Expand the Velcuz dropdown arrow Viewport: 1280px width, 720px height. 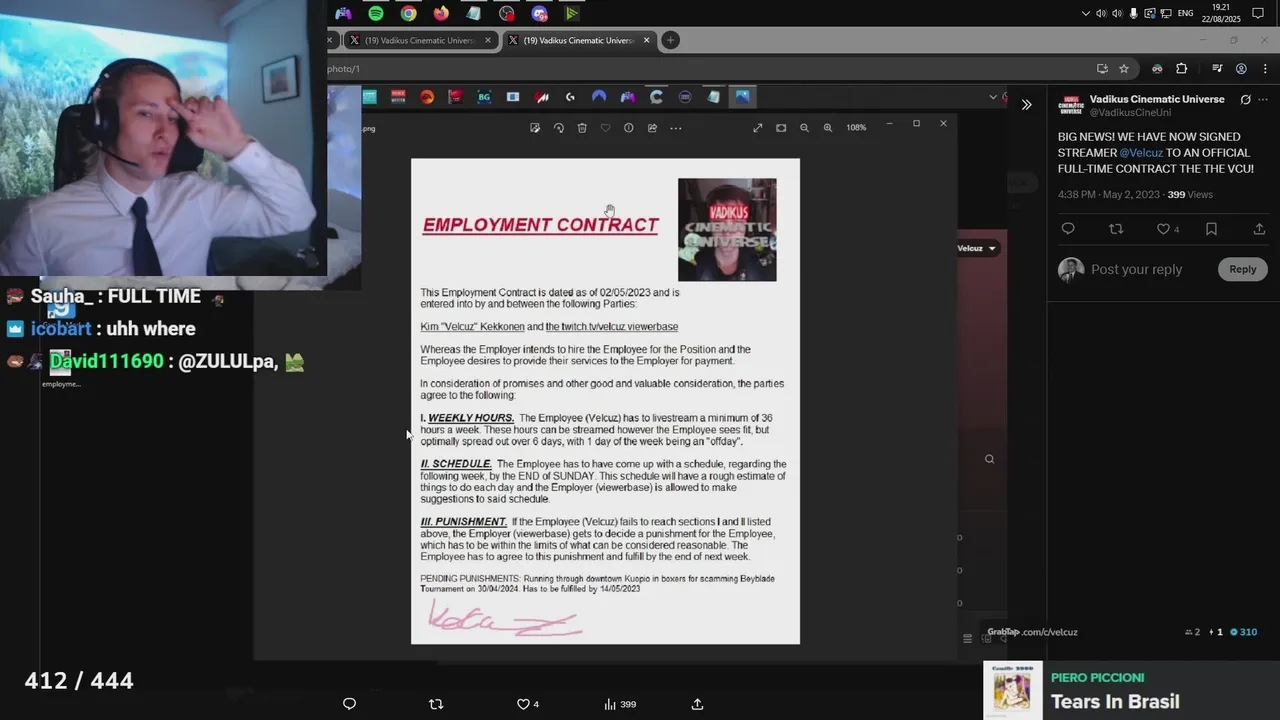992,248
